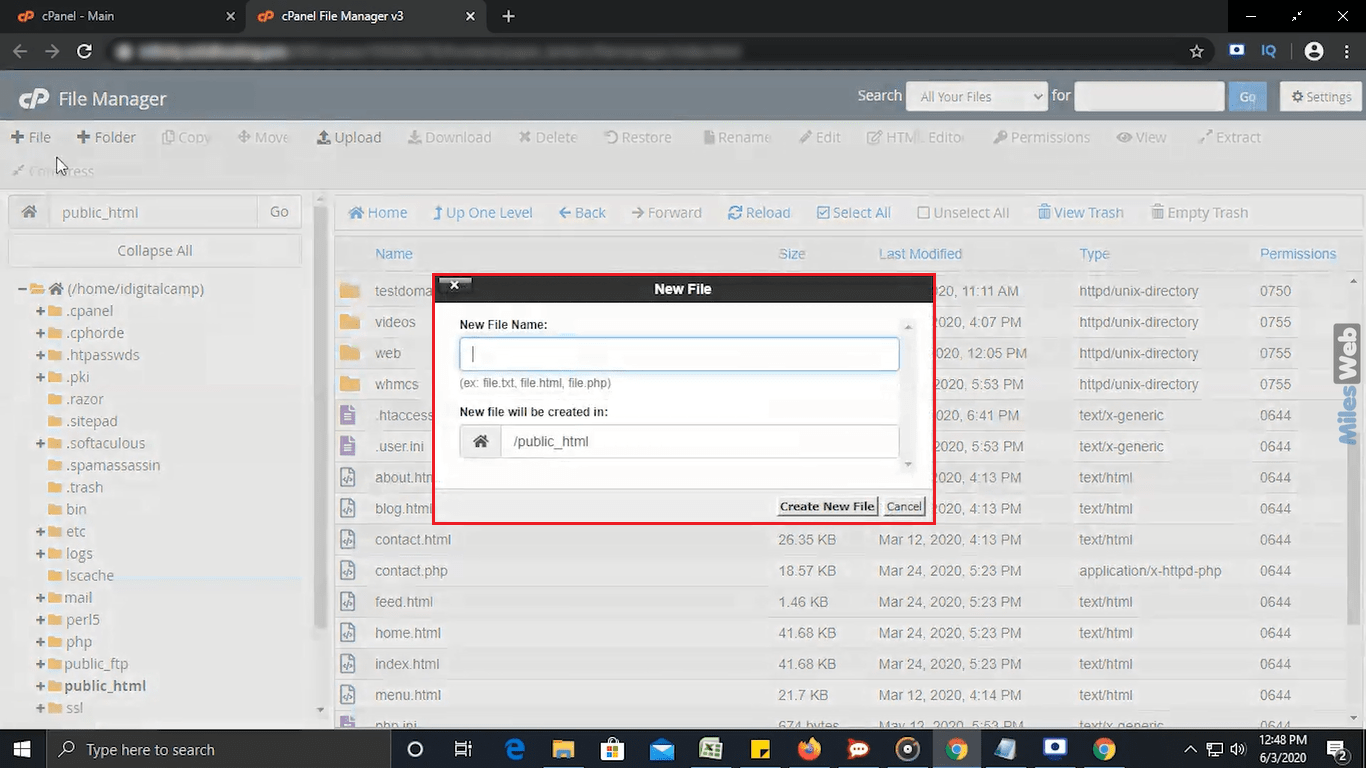Expand the .cphorde folder node
Screen dimensions: 1366x768
[40, 333]
